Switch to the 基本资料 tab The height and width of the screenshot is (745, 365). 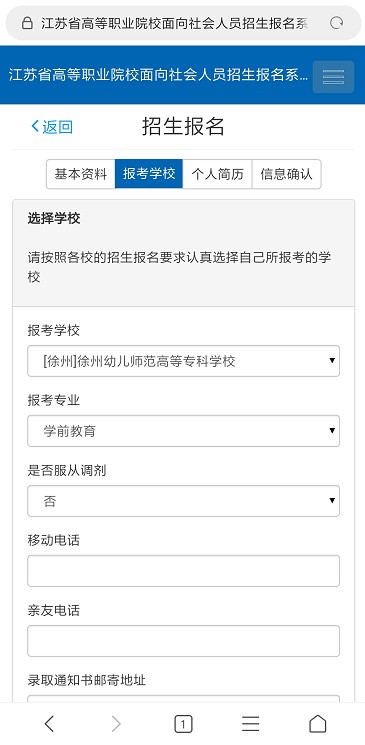[81, 174]
